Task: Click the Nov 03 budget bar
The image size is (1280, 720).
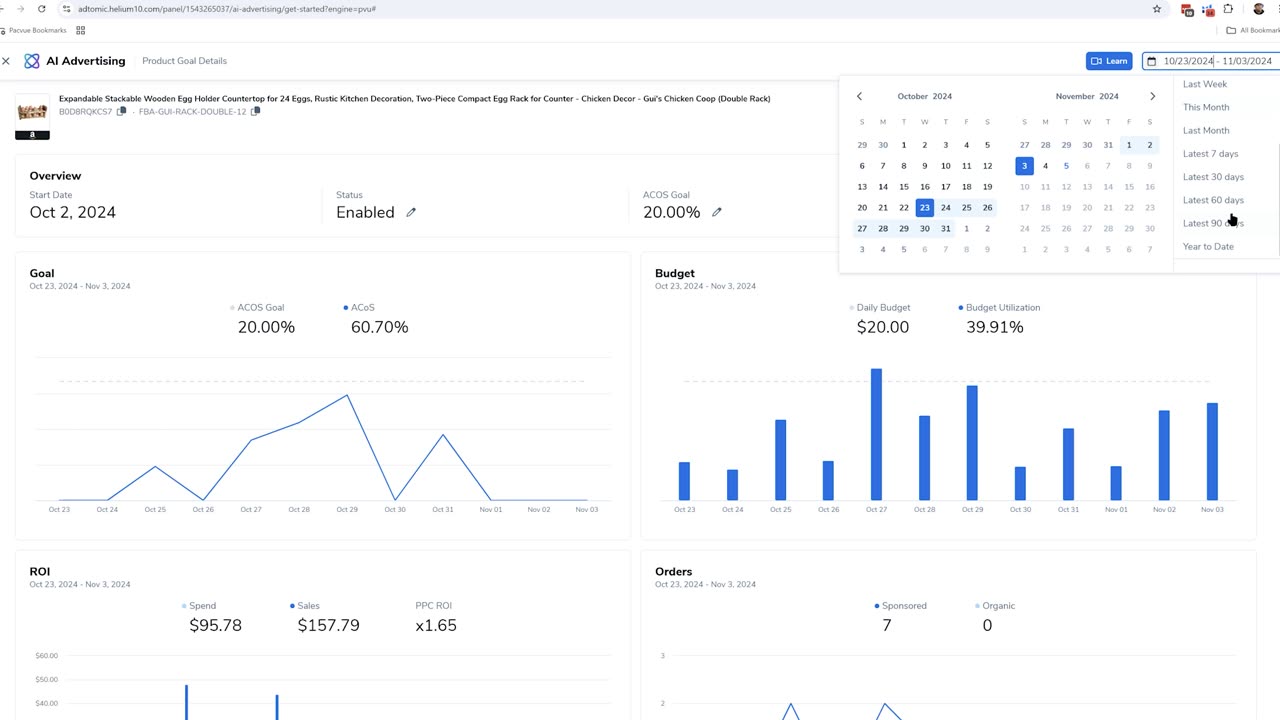Action: pos(1212,452)
